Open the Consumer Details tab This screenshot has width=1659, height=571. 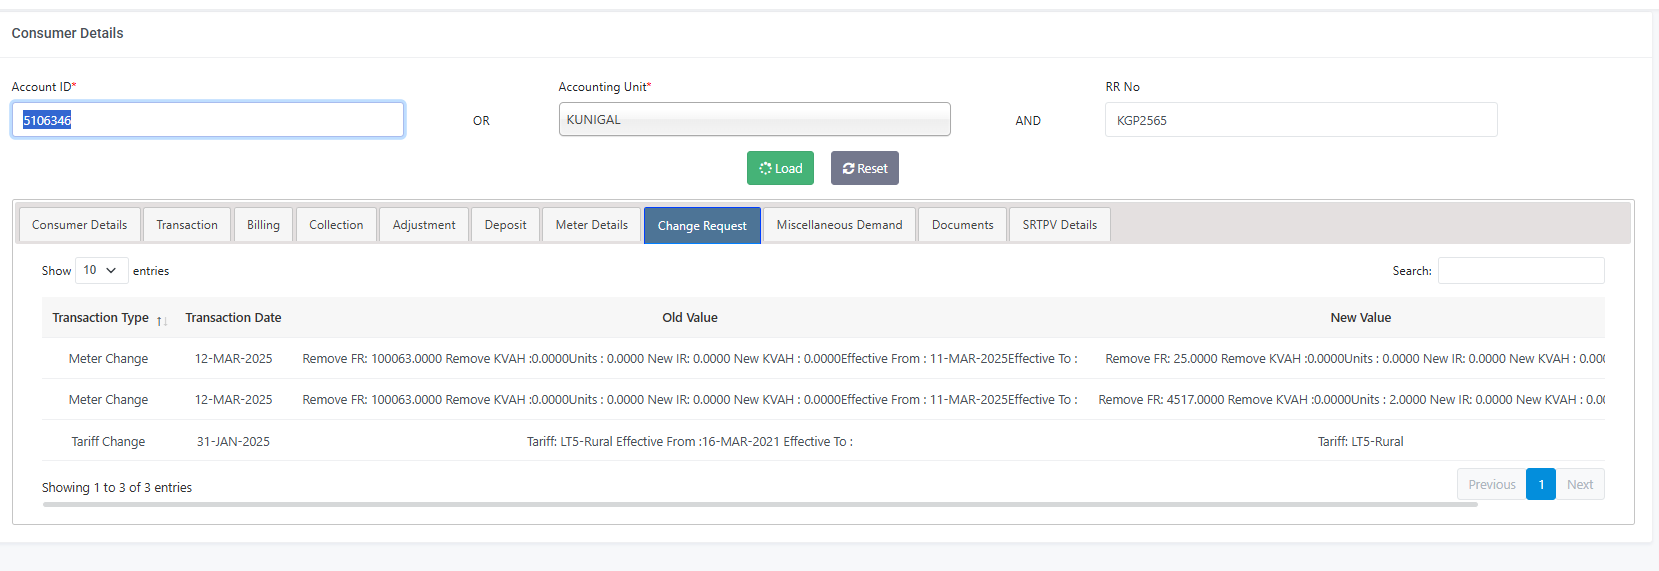[x=79, y=225]
